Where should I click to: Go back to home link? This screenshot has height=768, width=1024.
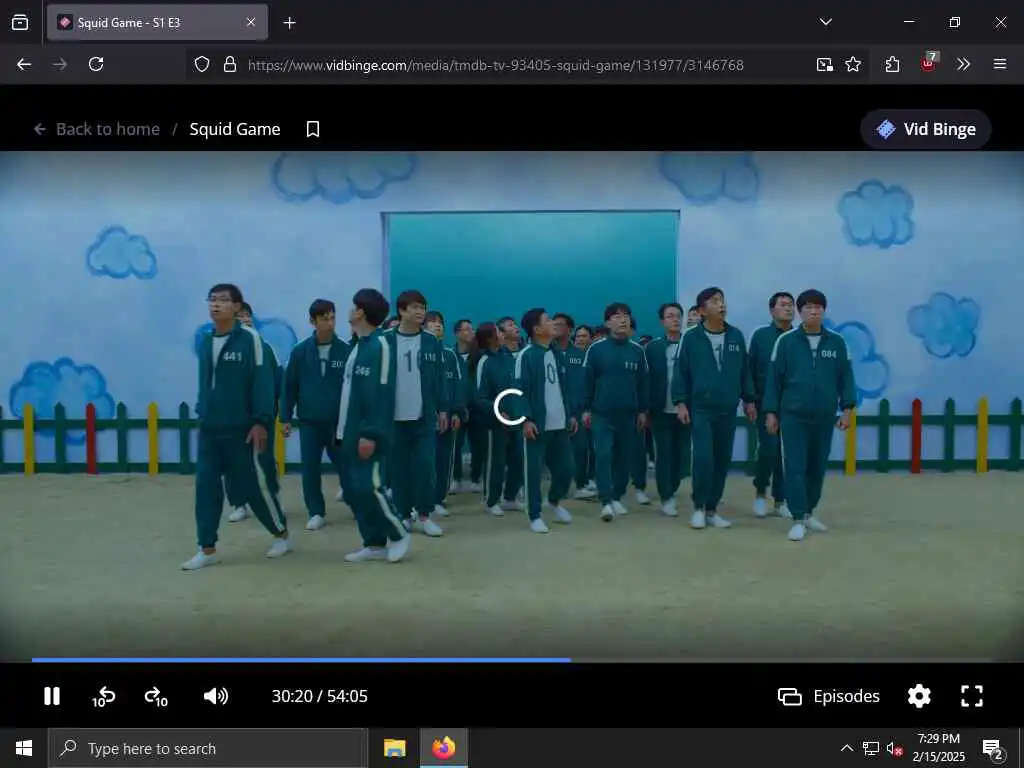pyautogui.click(x=97, y=129)
